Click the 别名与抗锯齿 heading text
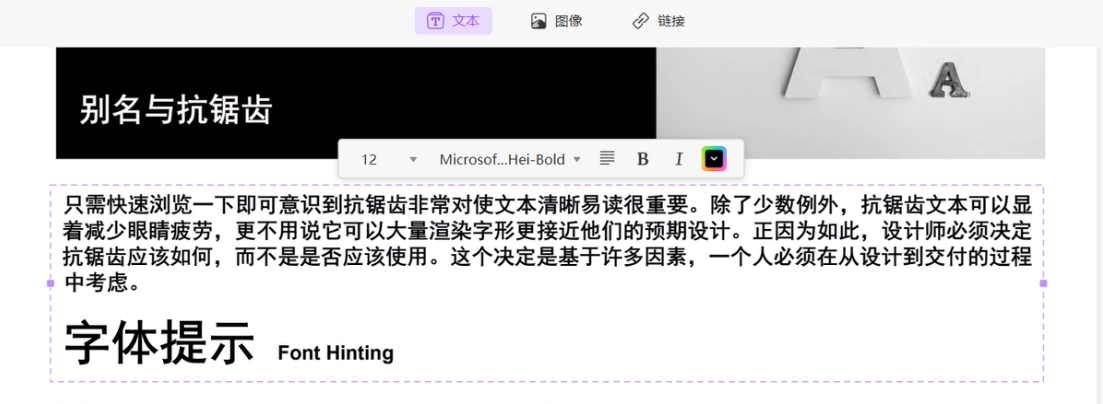 [x=175, y=110]
